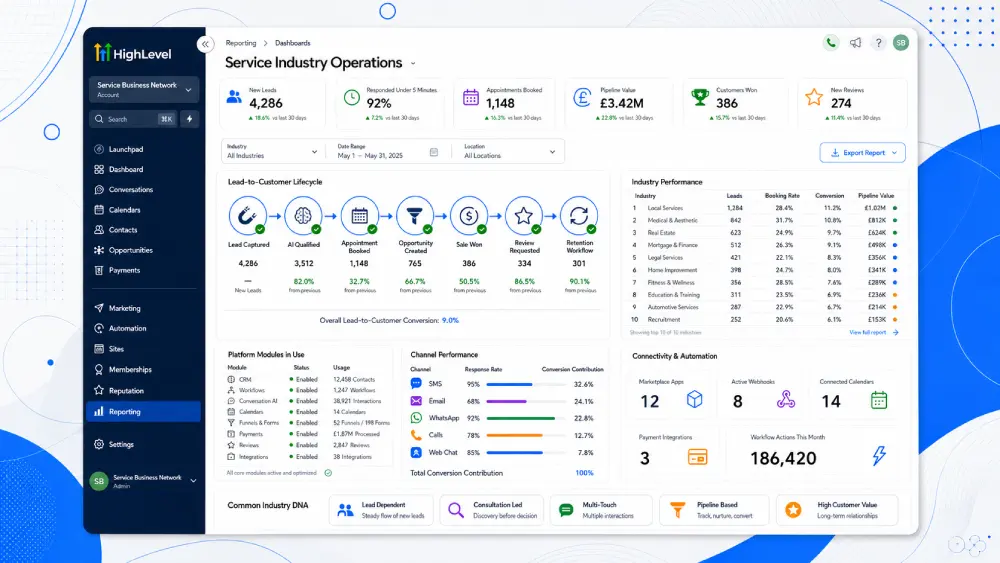Click the lightning bolt quick actions icon
1000x563 pixels.
click(189, 119)
